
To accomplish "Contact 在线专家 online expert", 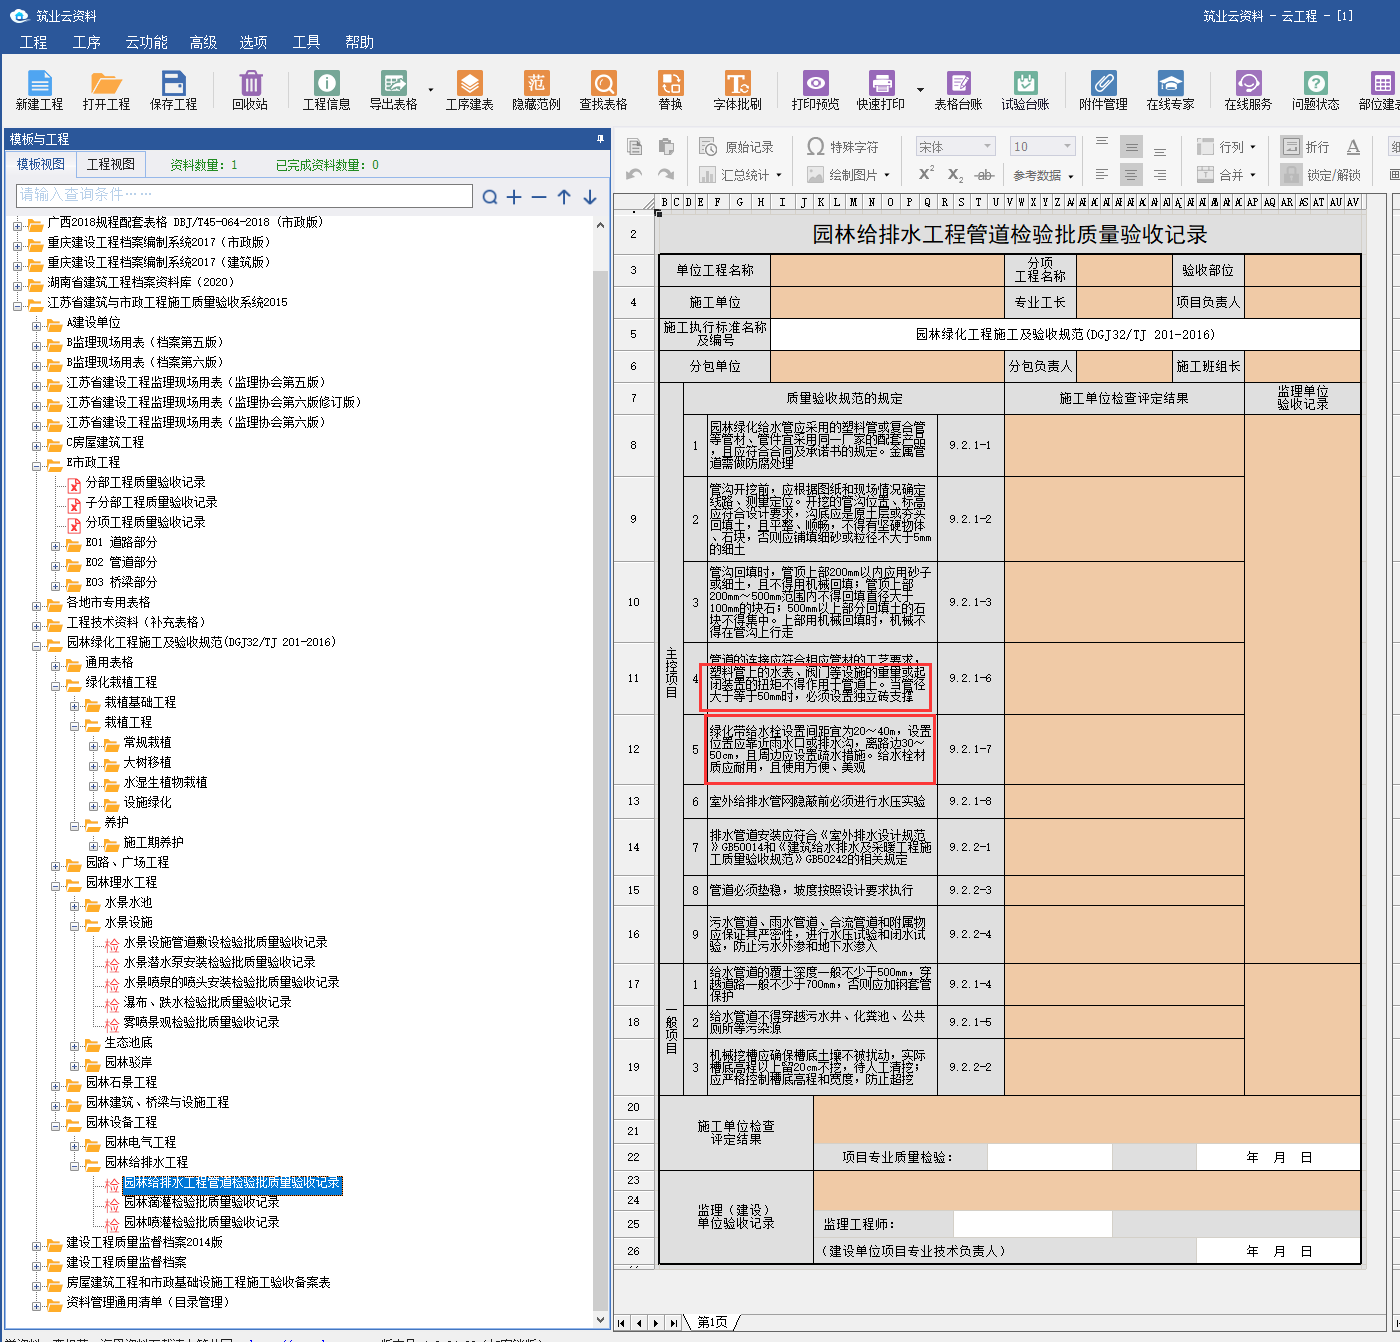I will pos(1170,90).
